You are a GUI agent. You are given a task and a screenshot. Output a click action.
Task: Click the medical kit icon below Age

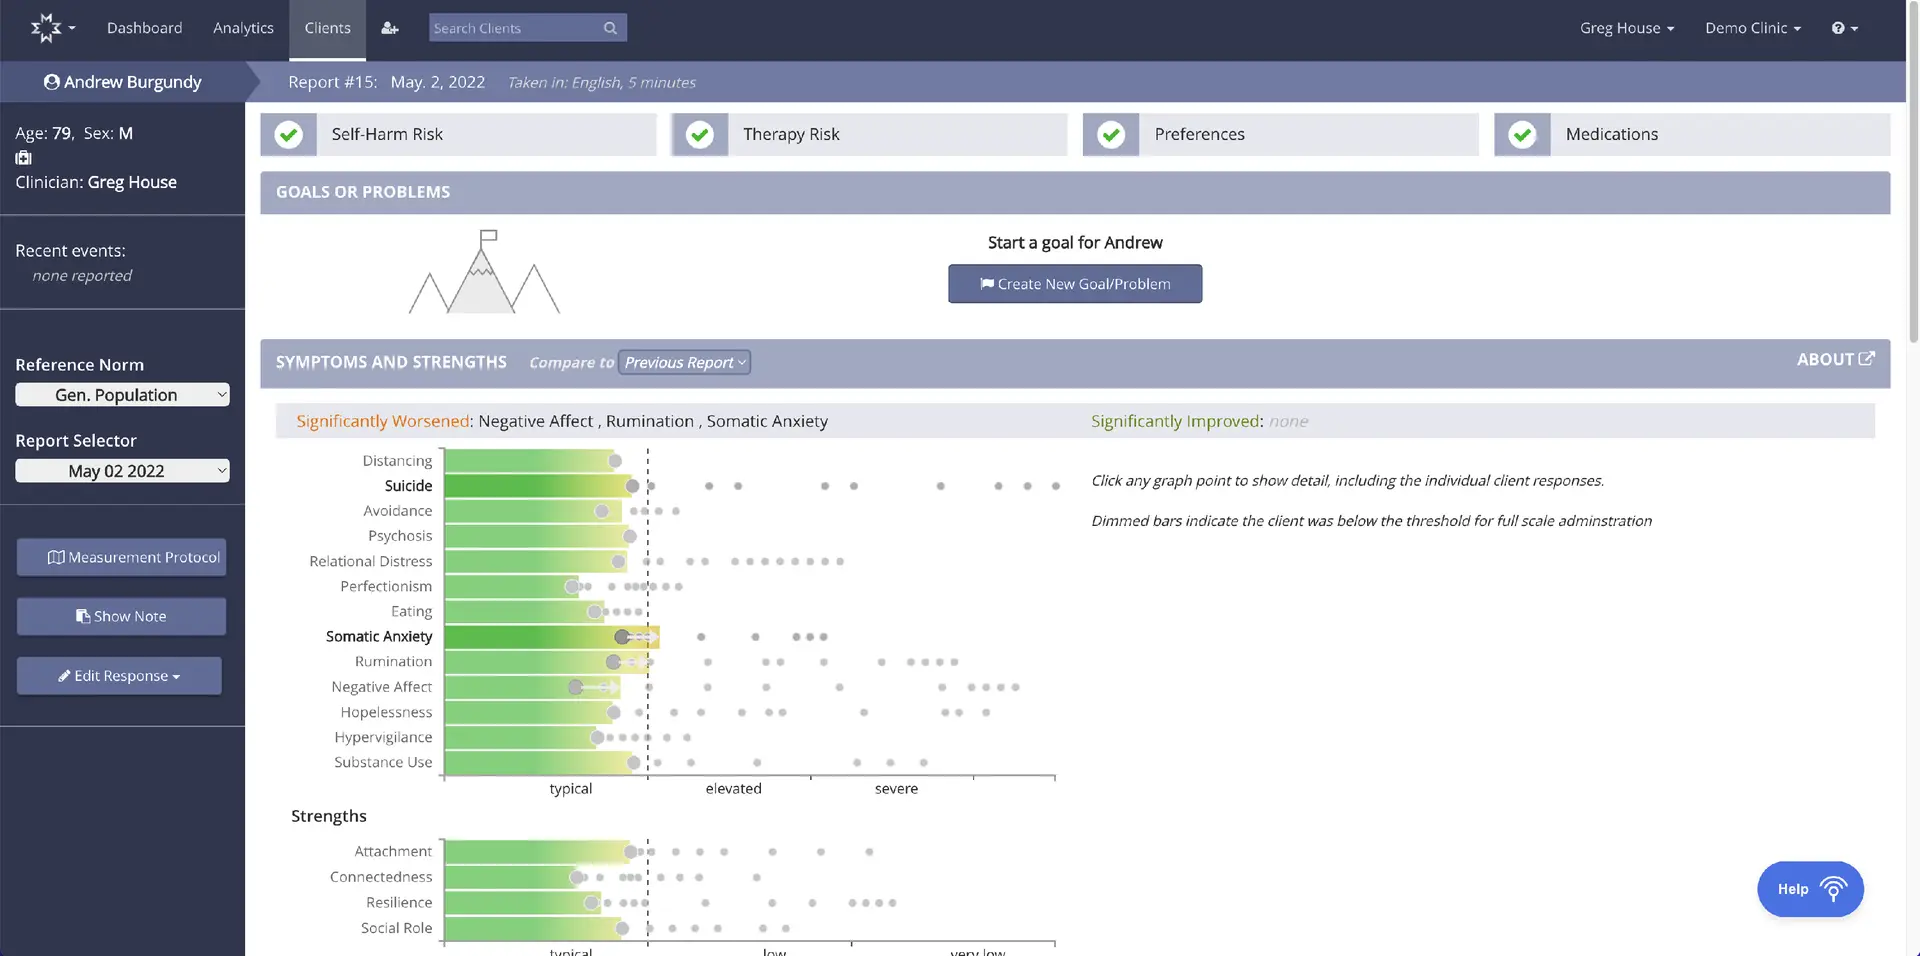click(x=21, y=158)
